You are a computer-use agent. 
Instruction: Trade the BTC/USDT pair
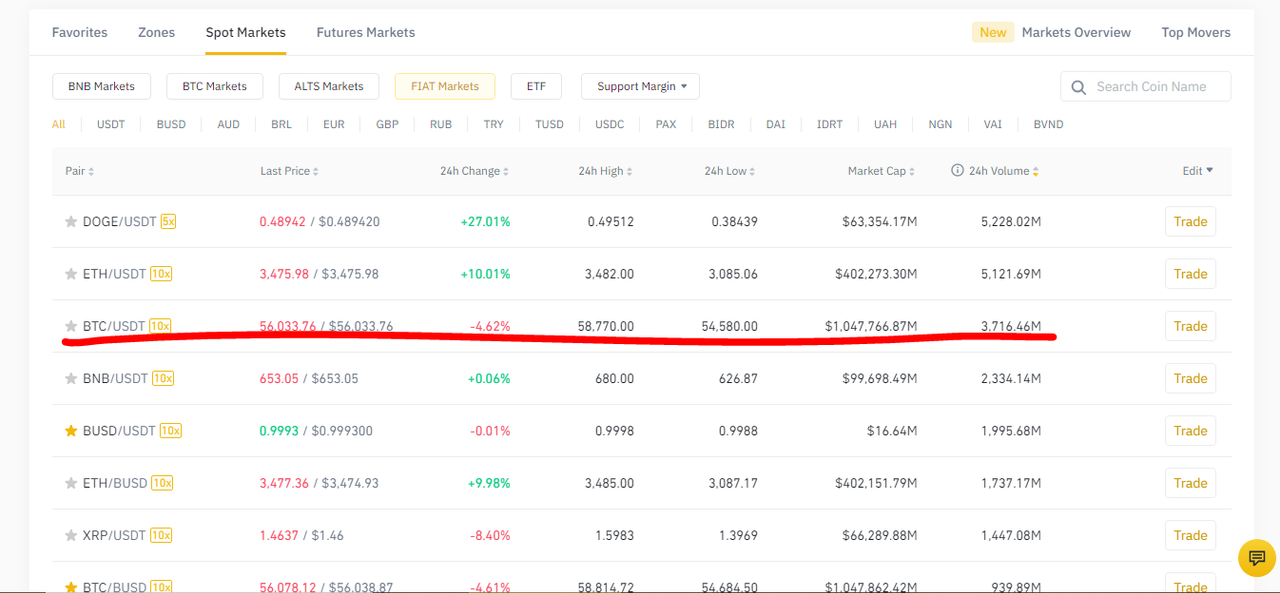click(x=1190, y=326)
